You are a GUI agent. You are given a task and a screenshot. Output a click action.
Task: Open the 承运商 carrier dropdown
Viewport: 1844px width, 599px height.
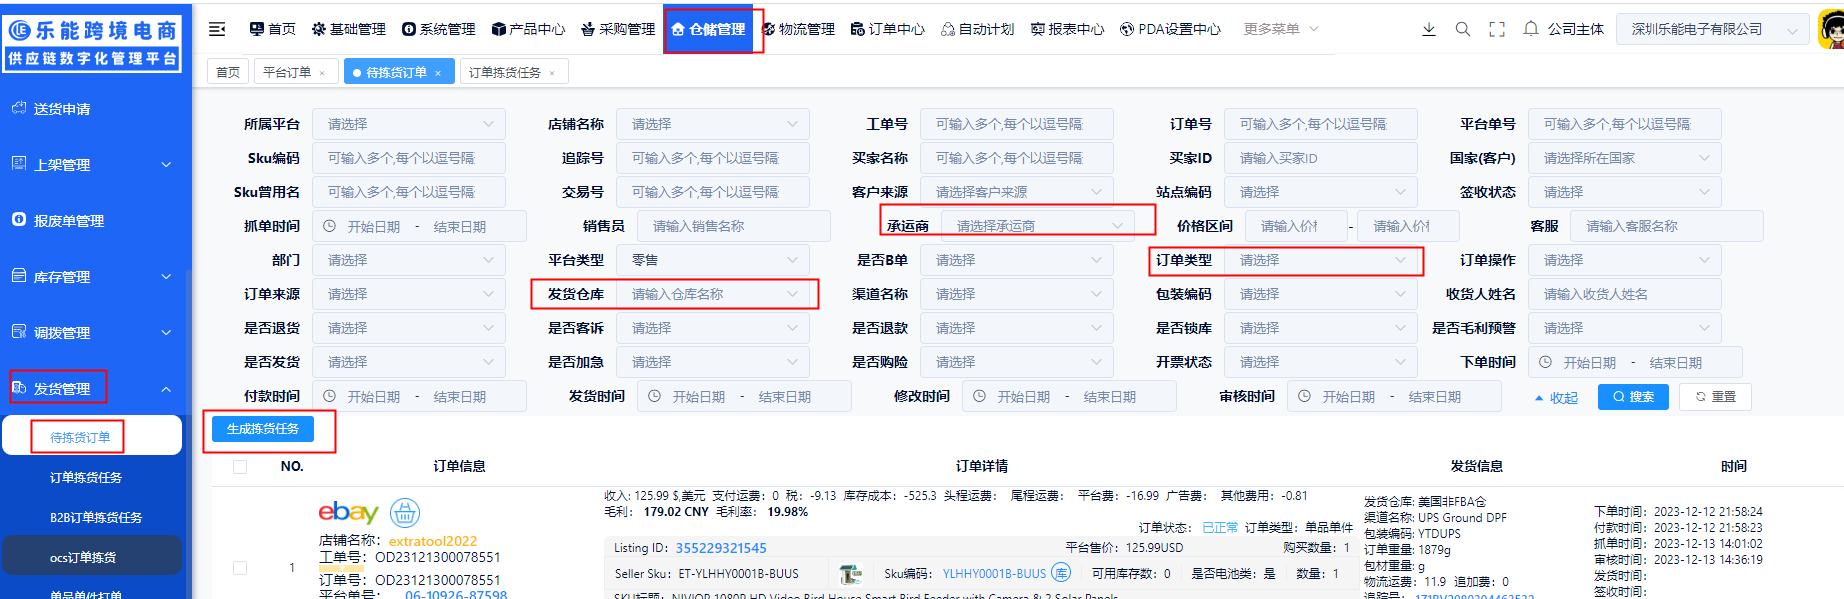click(1038, 226)
